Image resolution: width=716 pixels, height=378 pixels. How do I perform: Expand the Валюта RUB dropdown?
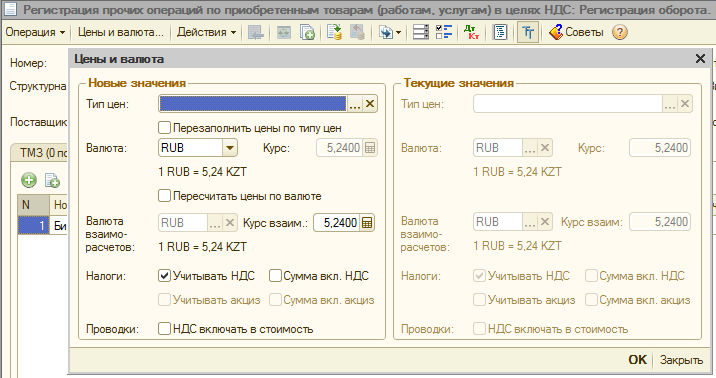[x=230, y=148]
